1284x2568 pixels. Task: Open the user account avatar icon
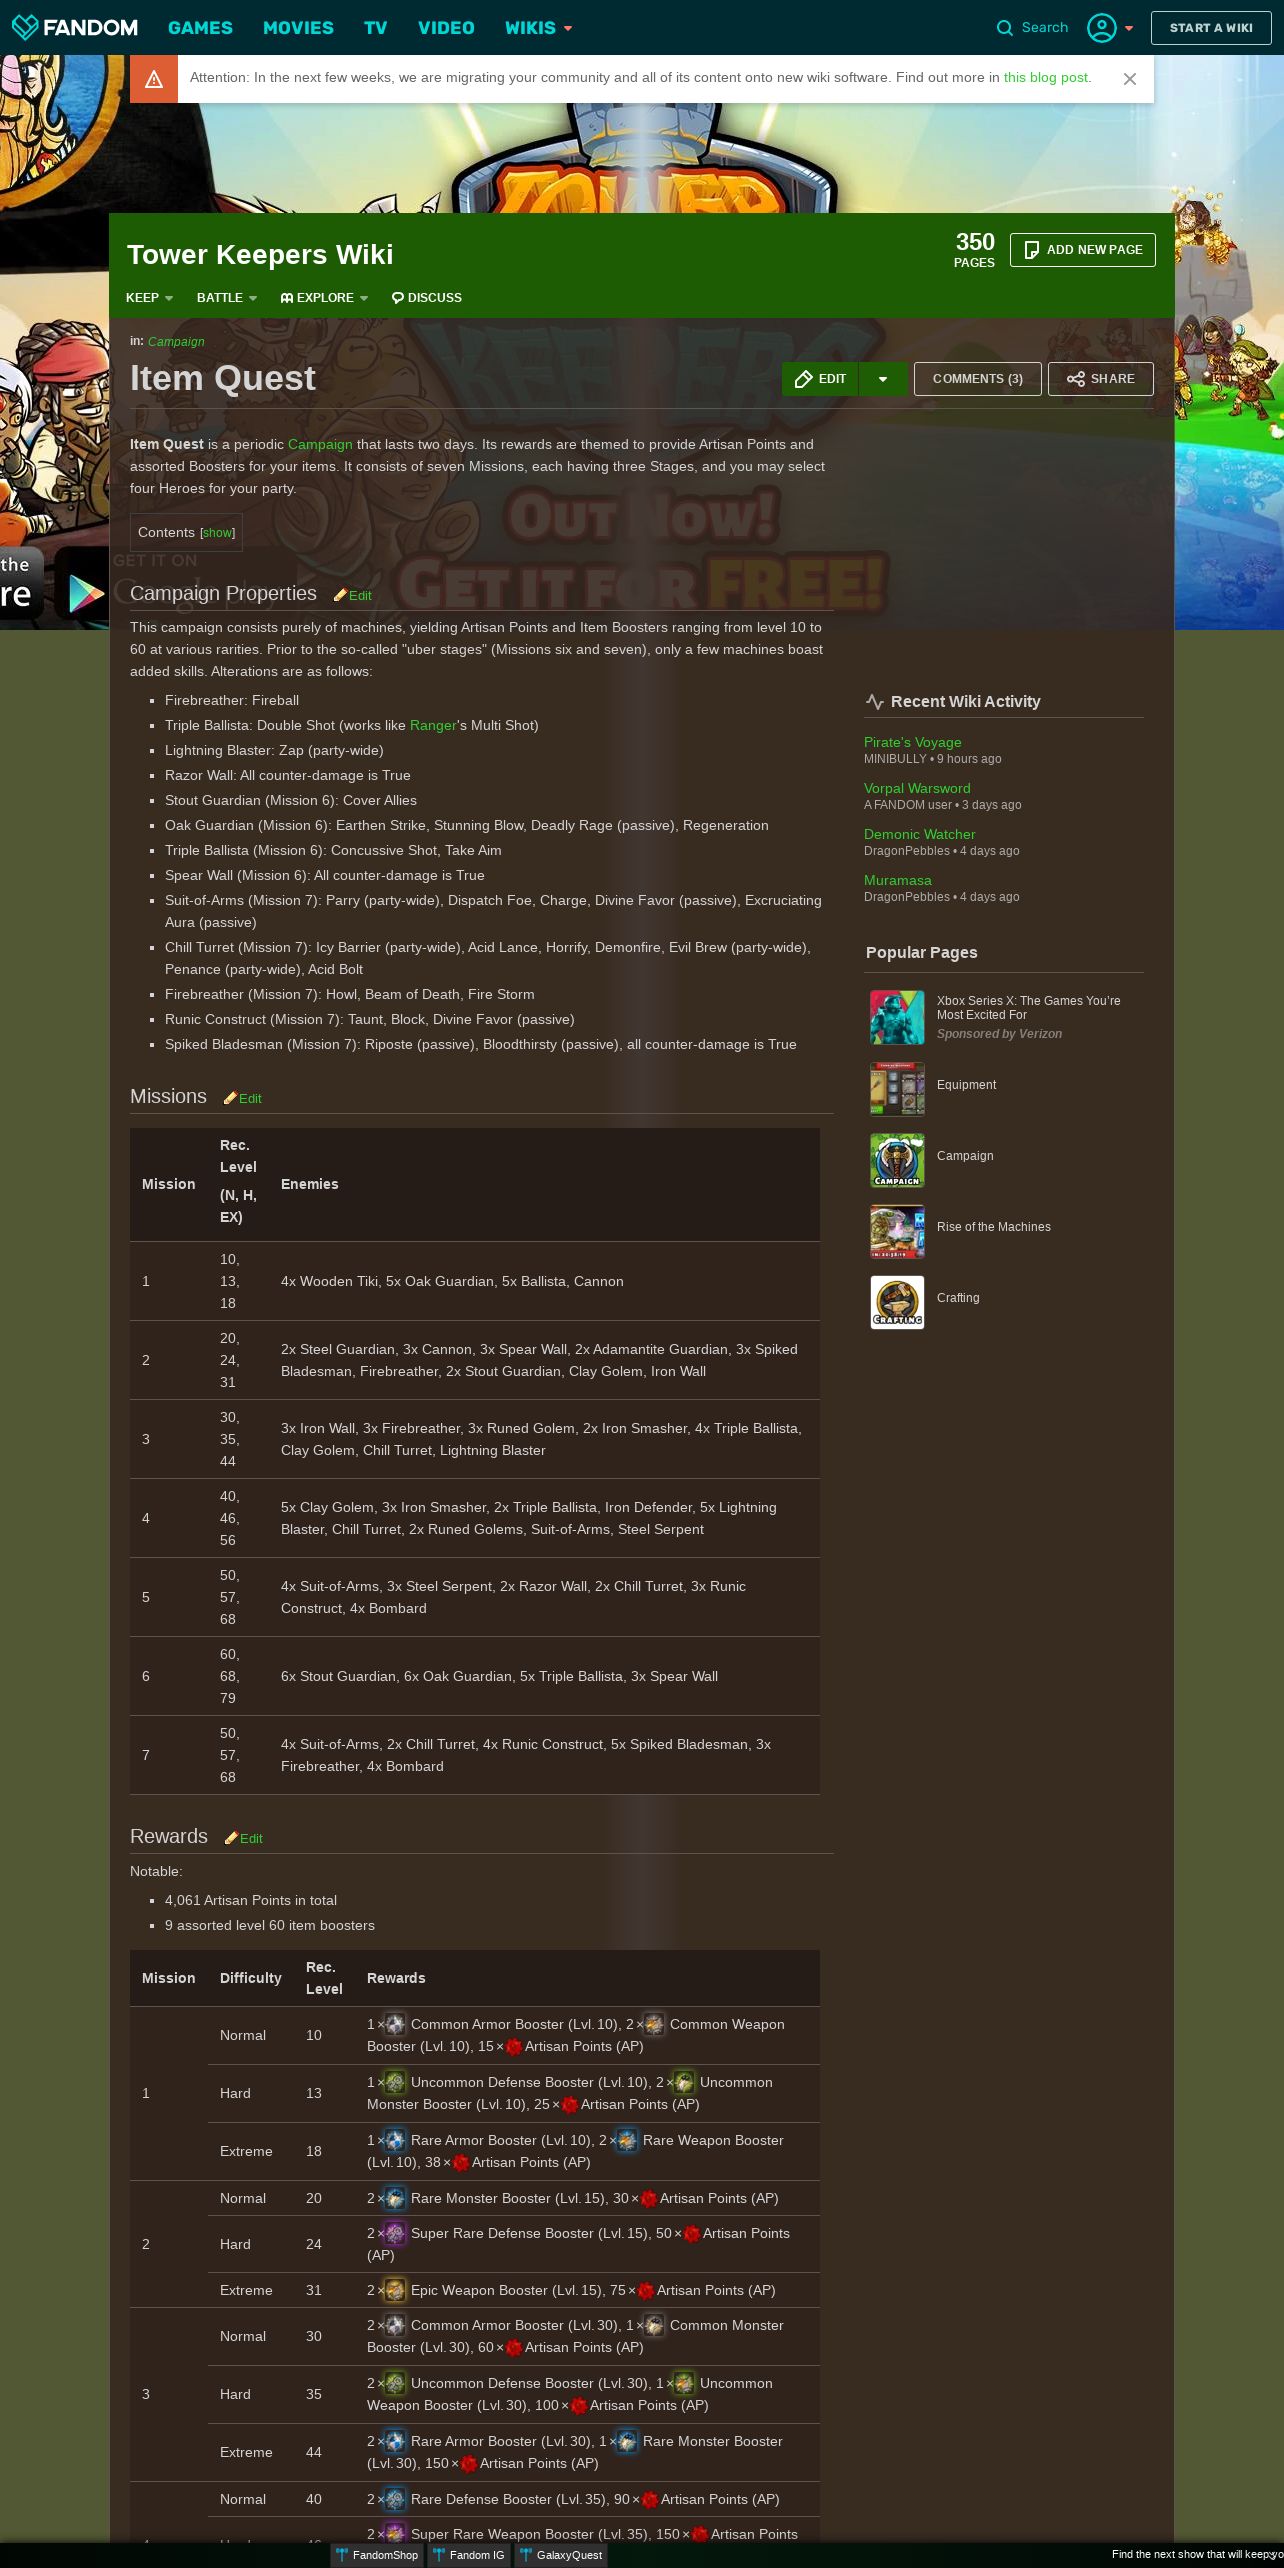coord(1101,28)
